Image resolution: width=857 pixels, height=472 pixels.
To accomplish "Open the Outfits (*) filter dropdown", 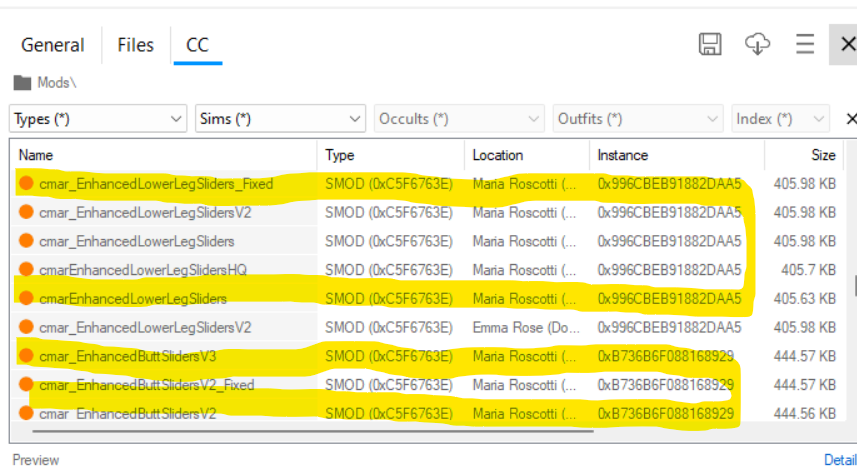I will (x=638, y=119).
